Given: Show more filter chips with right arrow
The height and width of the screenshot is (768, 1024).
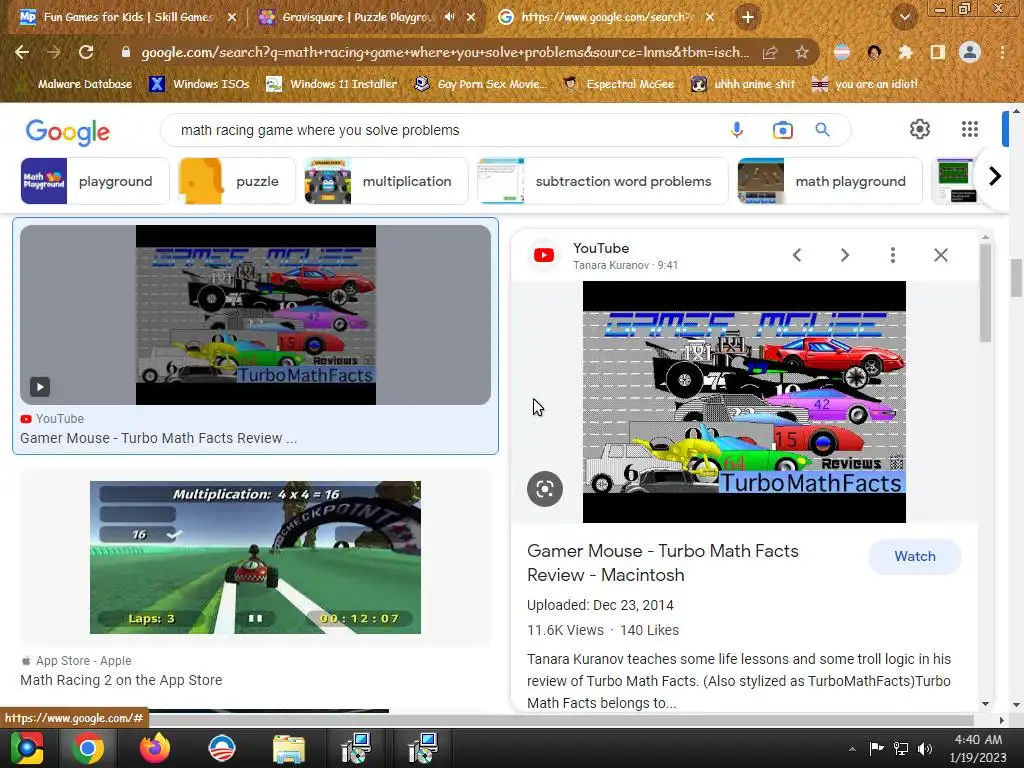Looking at the screenshot, I should click(994, 176).
